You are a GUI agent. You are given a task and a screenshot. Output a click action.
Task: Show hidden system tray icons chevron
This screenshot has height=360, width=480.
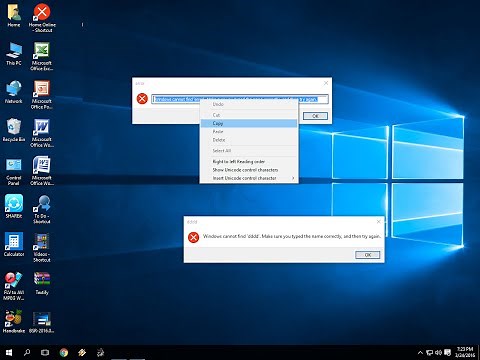point(420,352)
